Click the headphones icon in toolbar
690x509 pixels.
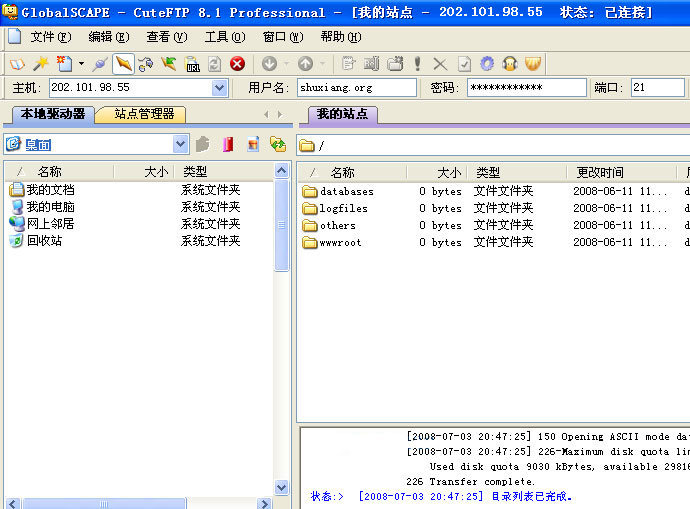tap(510, 64)
